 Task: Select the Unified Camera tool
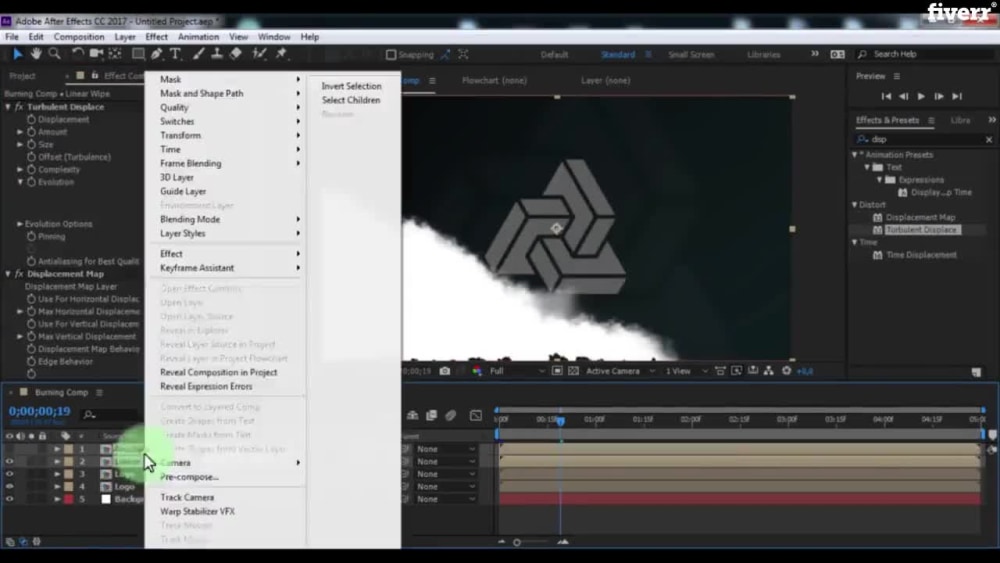pos(96,54)
